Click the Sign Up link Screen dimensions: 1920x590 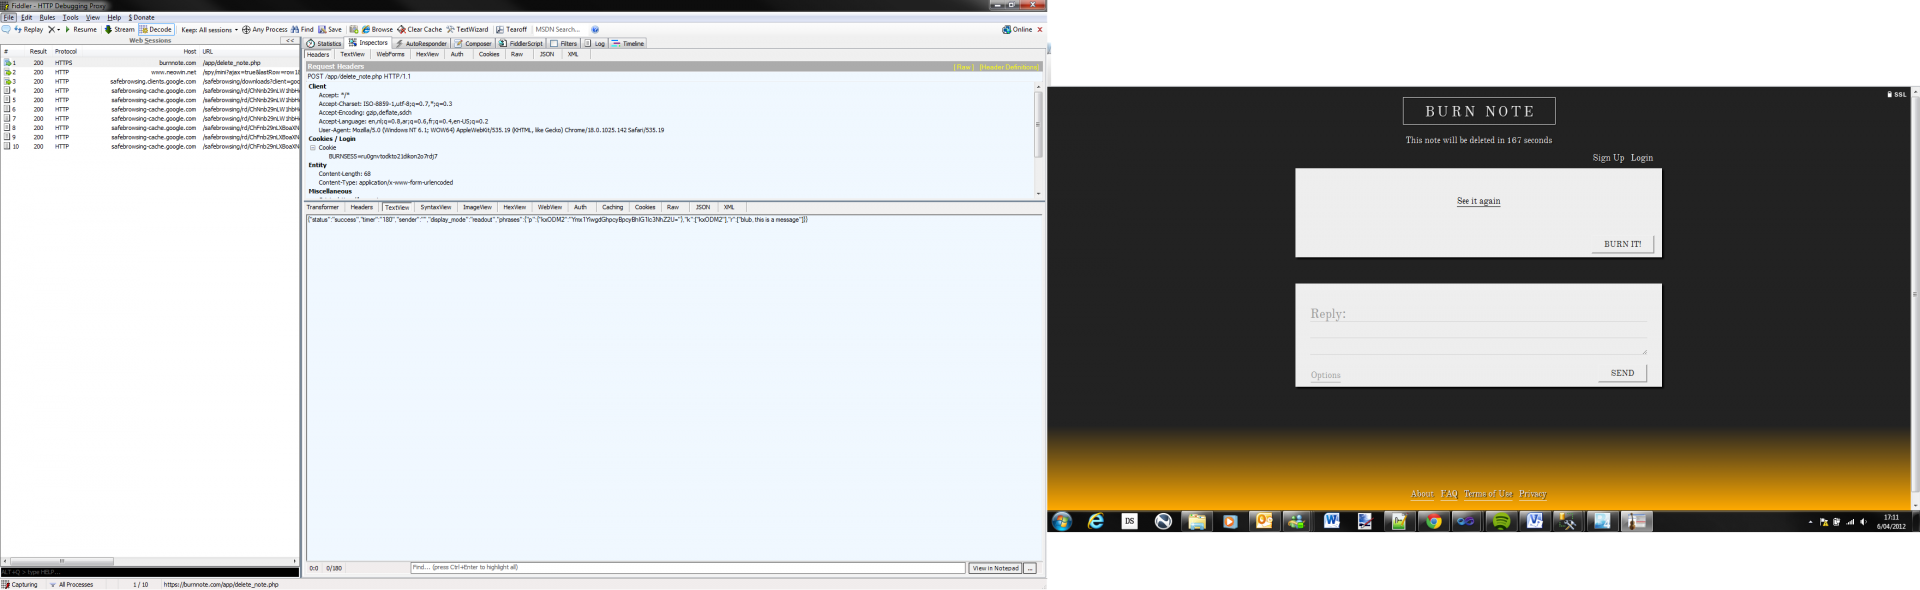1608,158
